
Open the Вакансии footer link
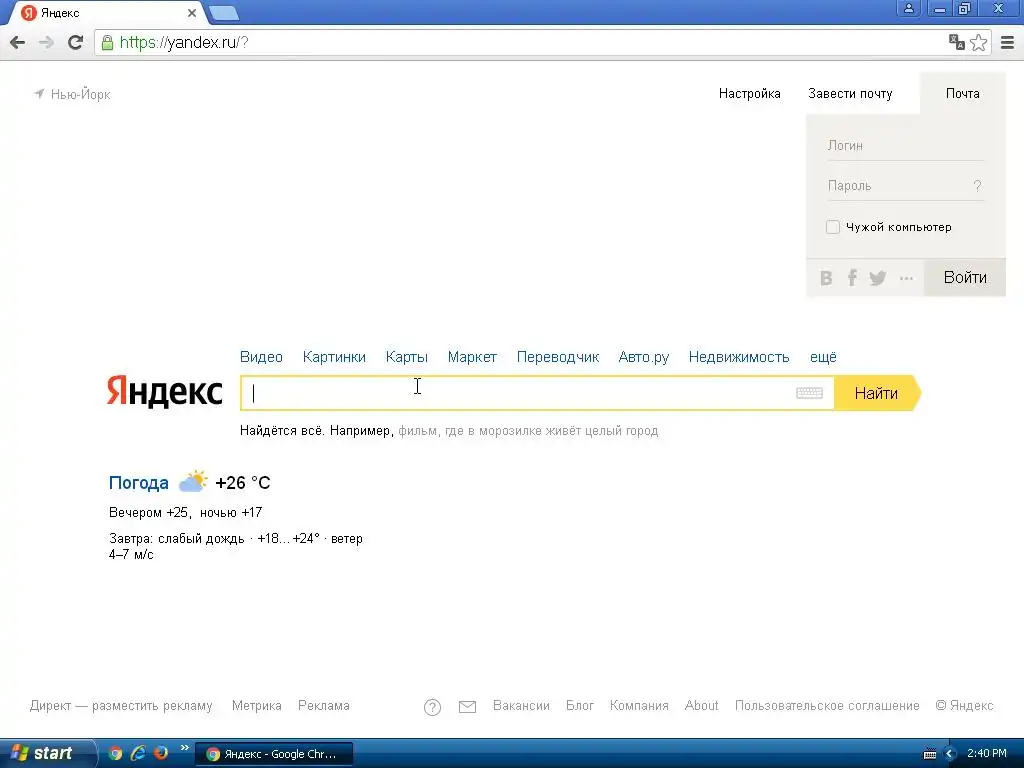[x=521, y=706]
